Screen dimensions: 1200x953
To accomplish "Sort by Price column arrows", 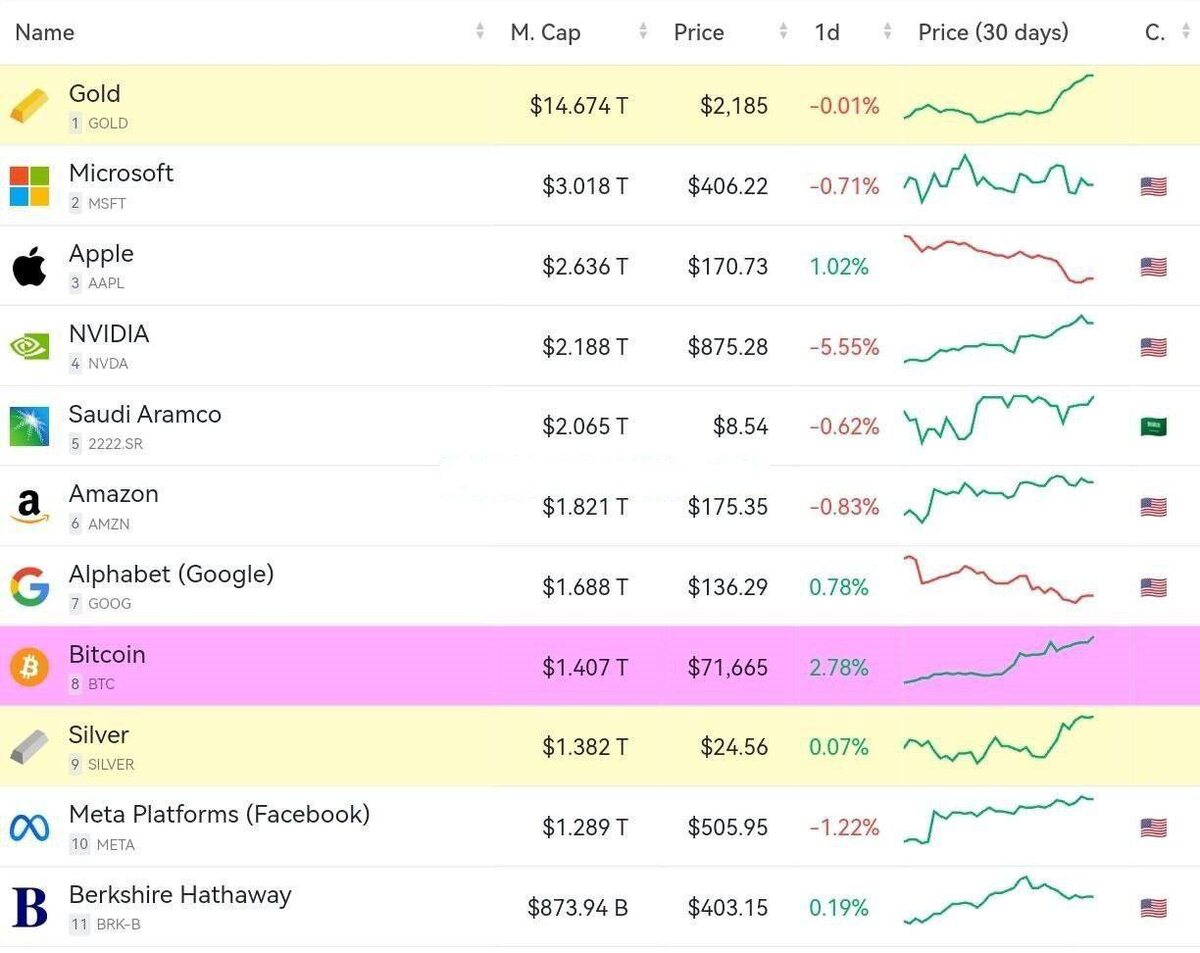I will [x=783, y=33].
